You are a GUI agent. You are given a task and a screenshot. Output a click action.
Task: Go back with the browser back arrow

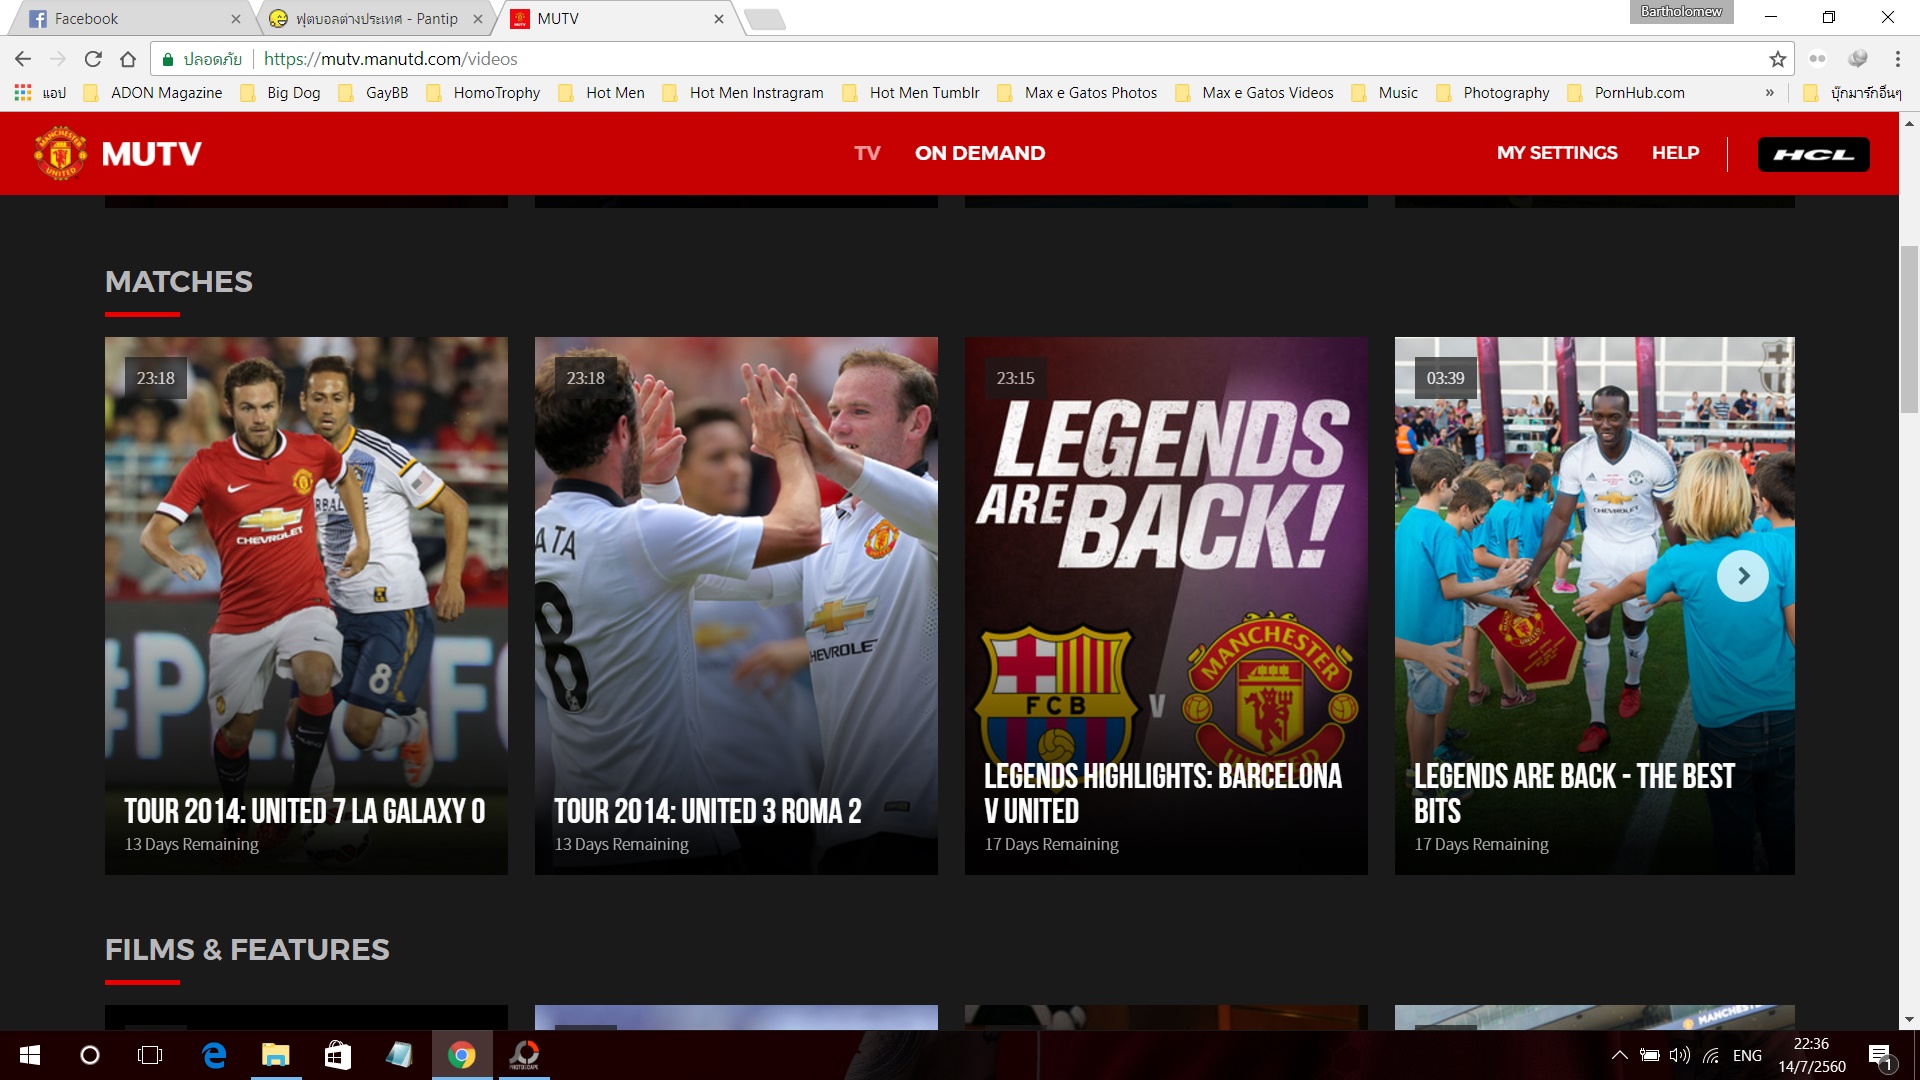click(23, 59)
